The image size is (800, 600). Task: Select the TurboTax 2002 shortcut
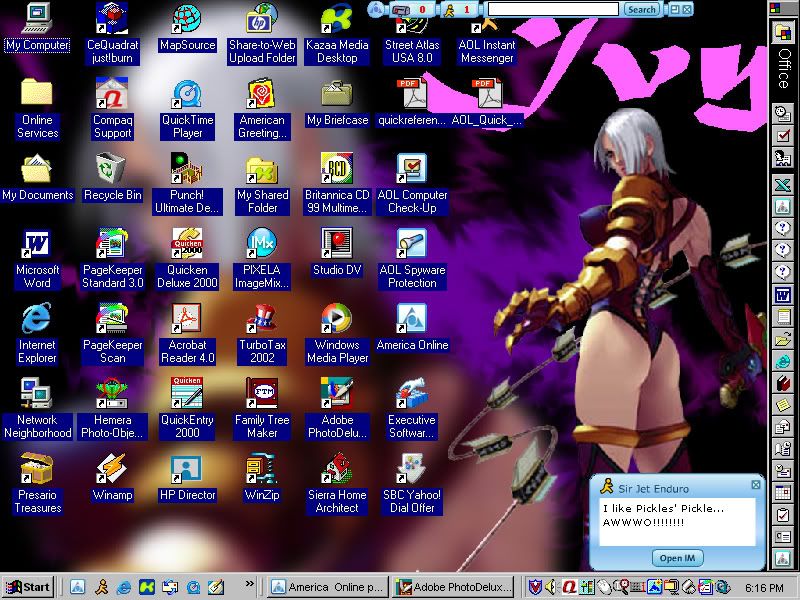[262, 320]
